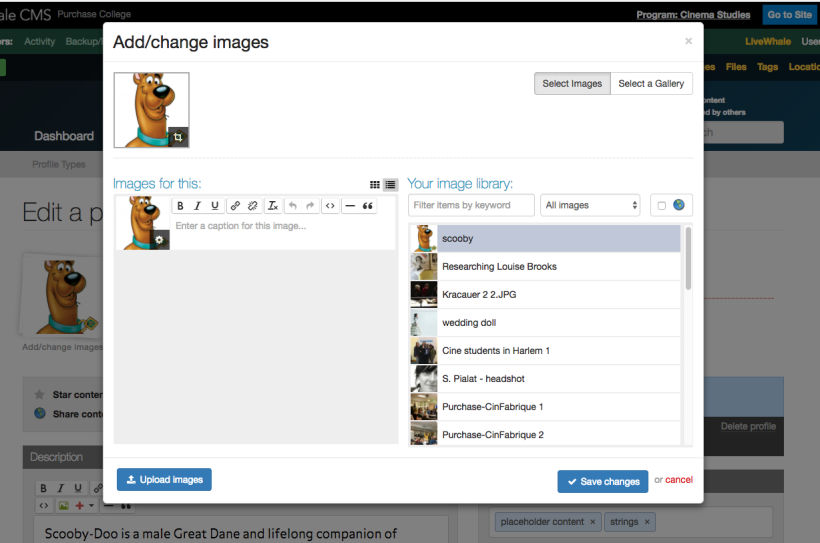Click the cancel link
The height and width of the screenshot is (543, 820).
click(679, 480)
